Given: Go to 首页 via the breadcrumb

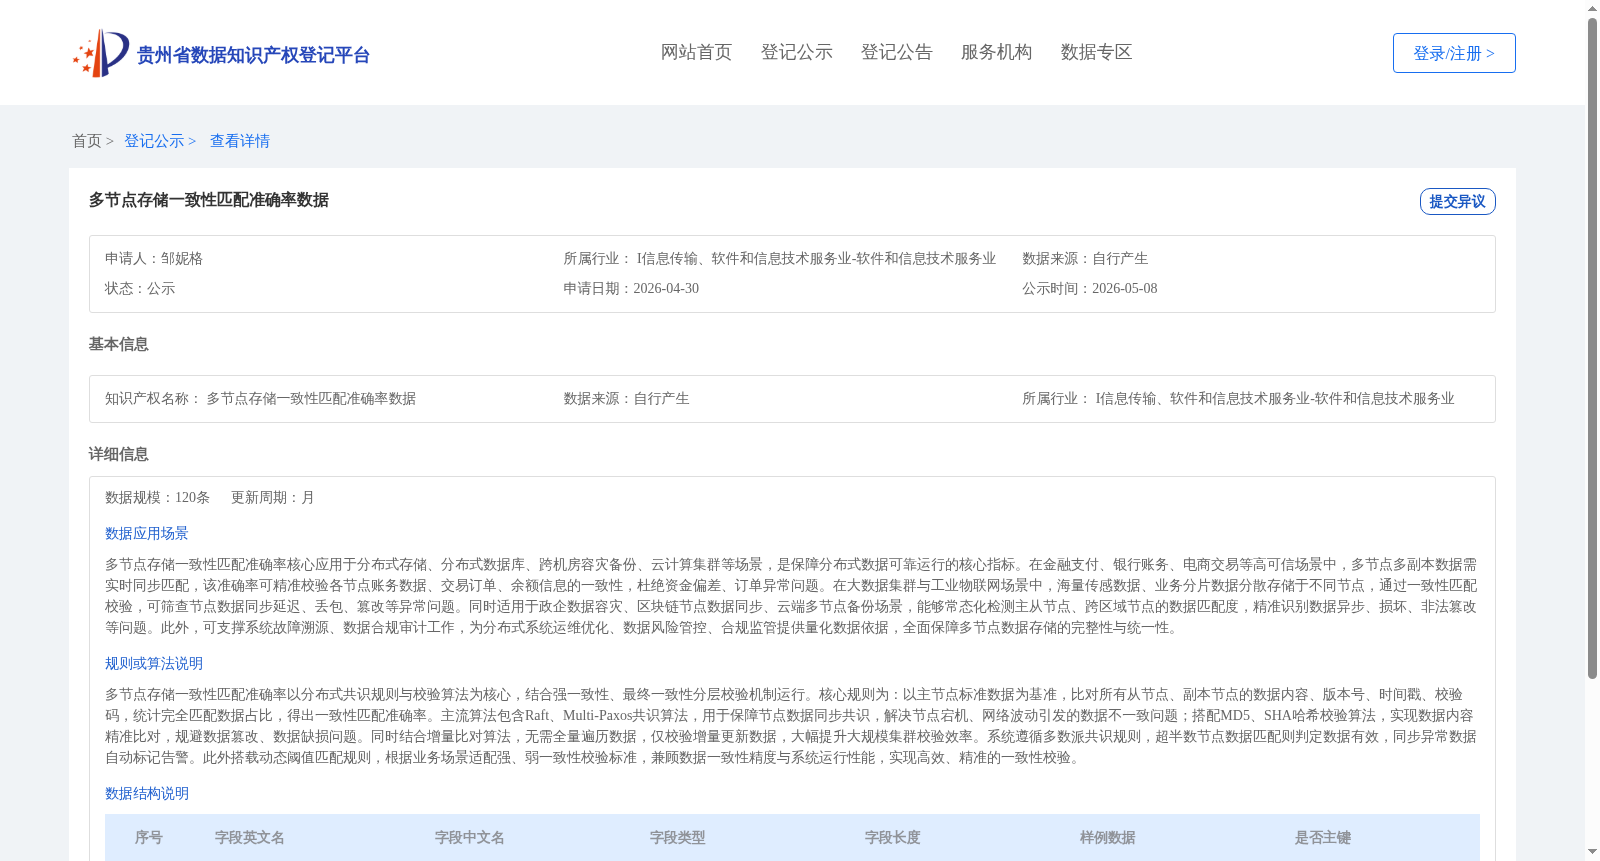Looking at the screenshot, I should coord(86,141).
